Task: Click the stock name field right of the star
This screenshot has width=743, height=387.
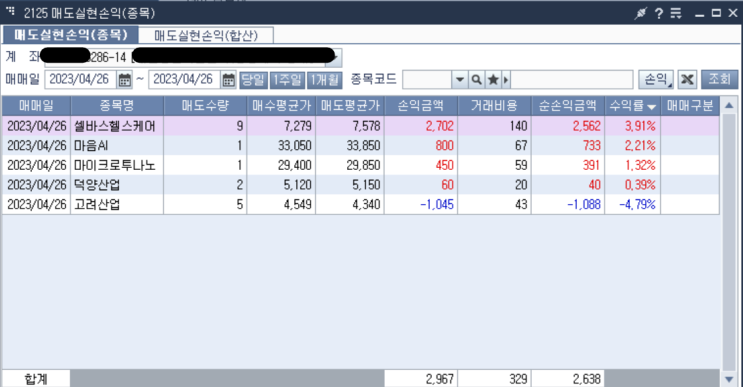Action: point(571,80)
